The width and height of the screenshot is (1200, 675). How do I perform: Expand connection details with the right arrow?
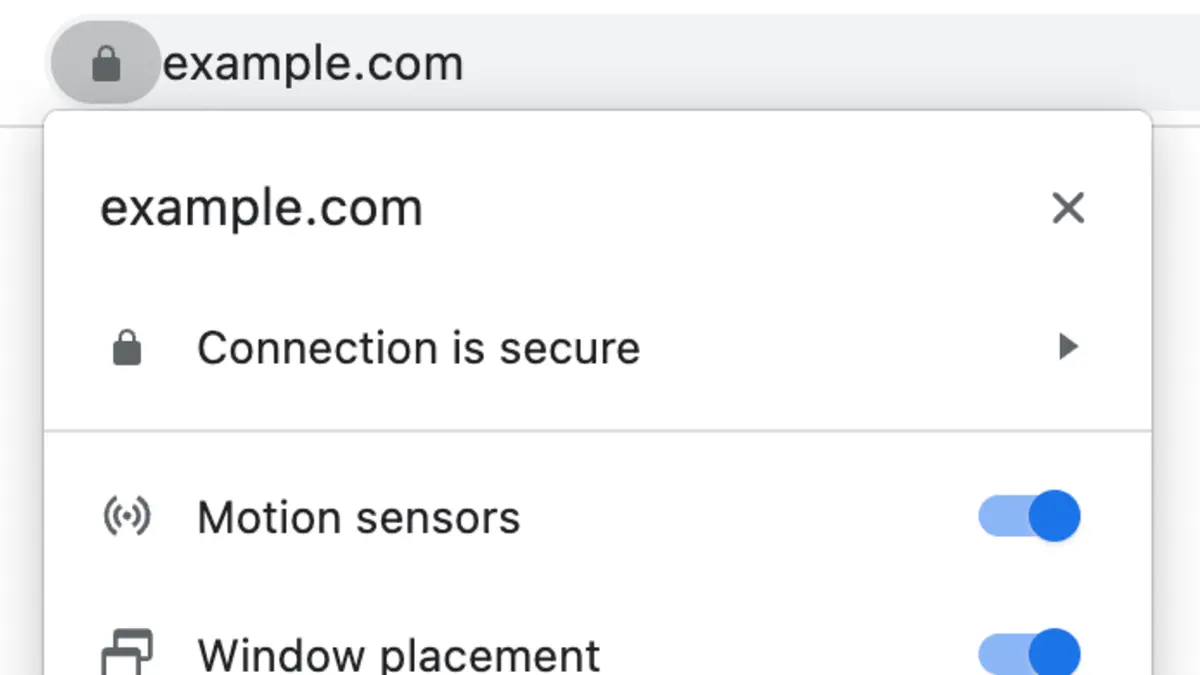pyautogui.click(x=1068, y=347)
